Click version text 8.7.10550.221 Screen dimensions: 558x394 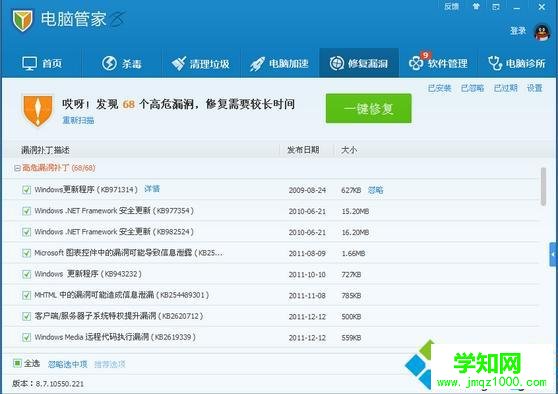(60, 384)
